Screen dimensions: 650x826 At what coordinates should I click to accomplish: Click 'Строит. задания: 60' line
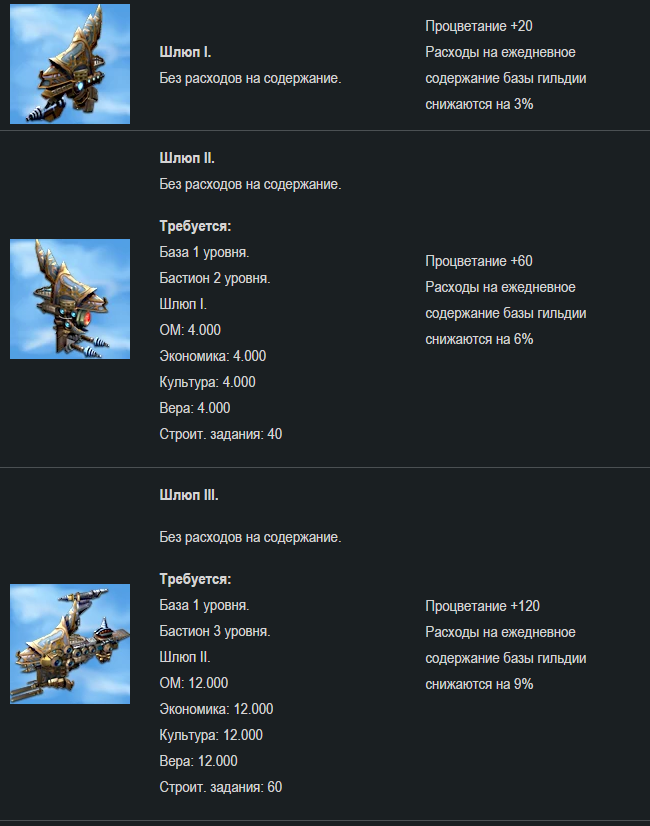(221, 787)
